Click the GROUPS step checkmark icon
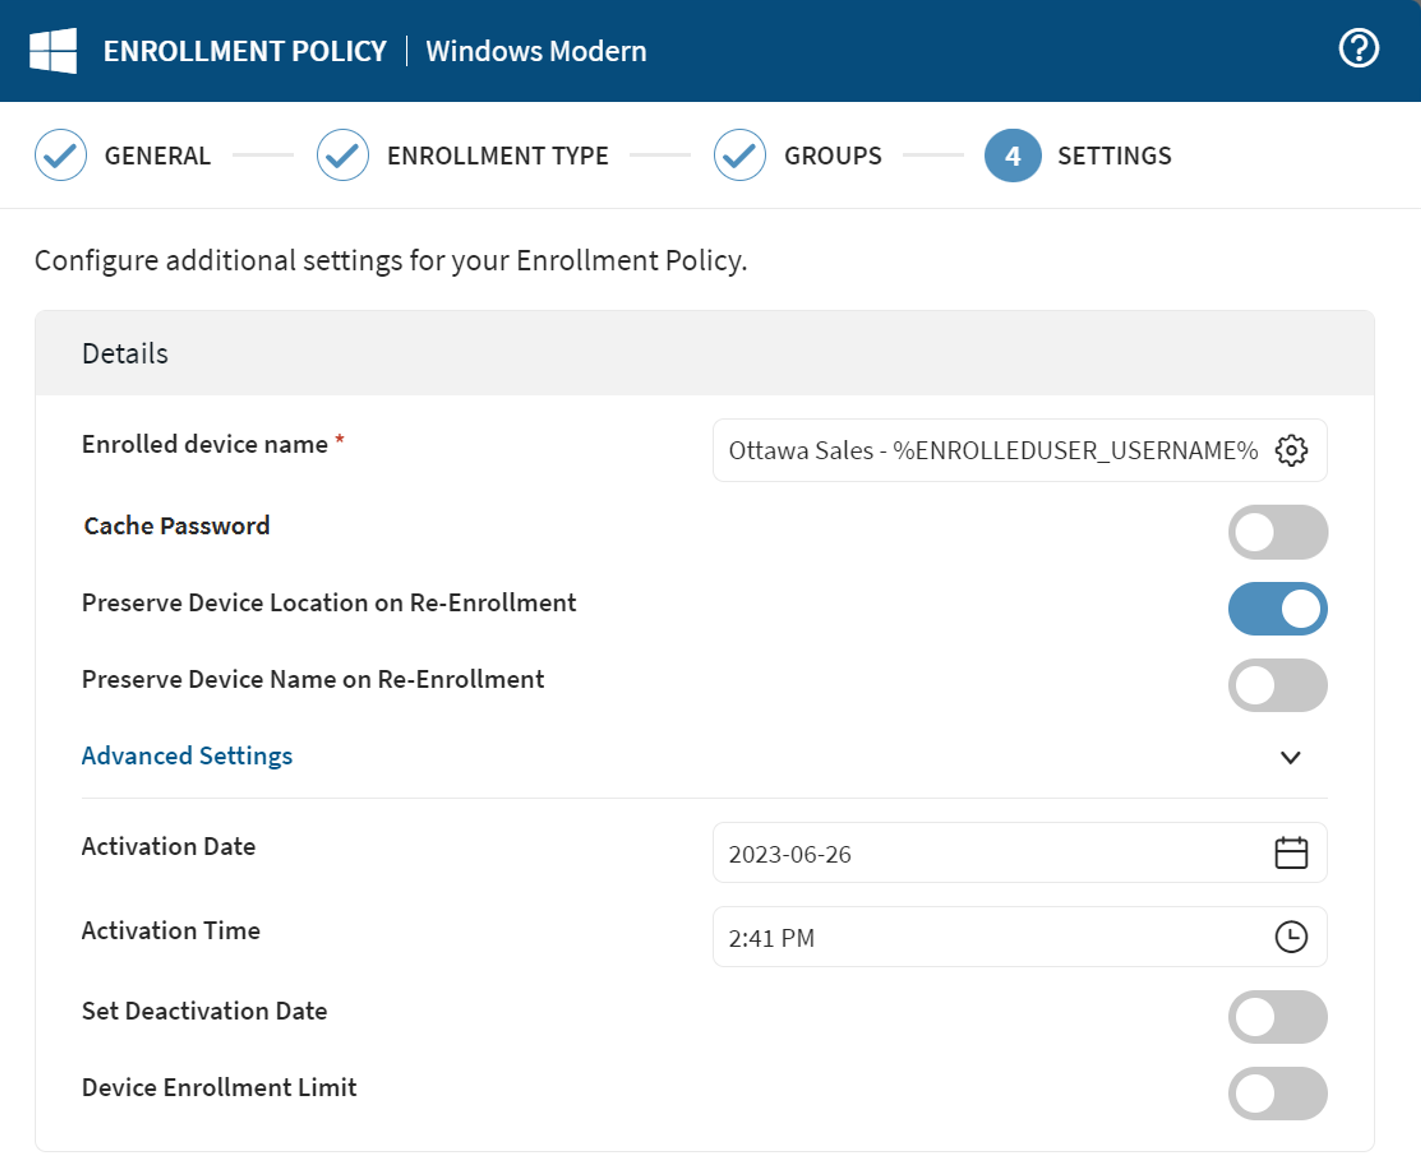The width and height of the screenshot is (1421, 1170). [740, 155]
